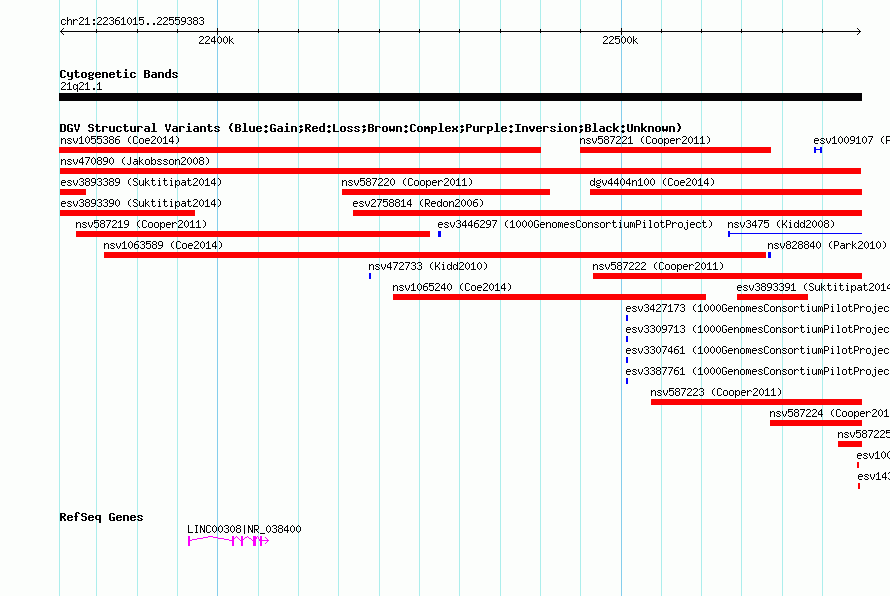Open nsv3475 (Kidd2008) label
Image resolution: width=890 pixels, height=596 pixels.
pyautogui.click(x=781, y=224)
